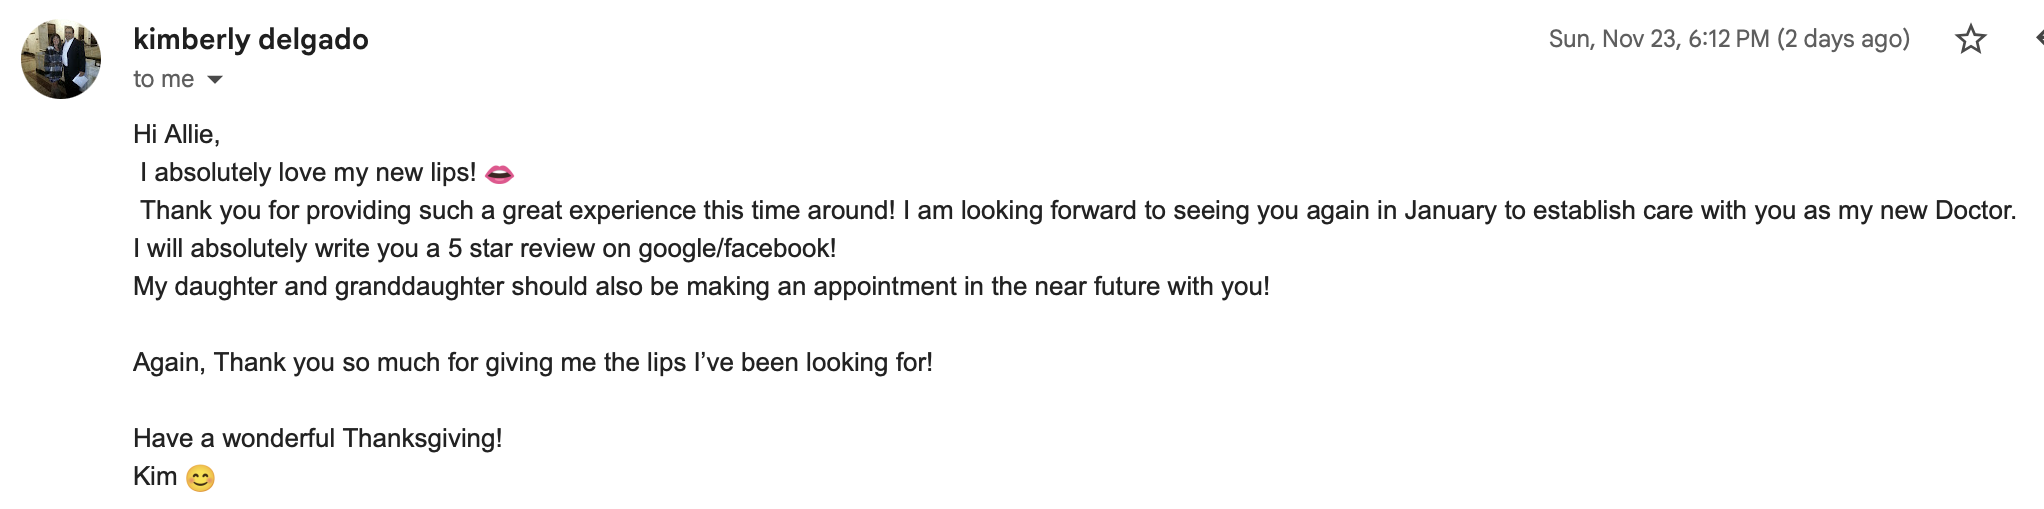Image resolution: width=2044 pixels, height=509 pixels.
Task: Open kimberly delgado's profile picture
Action: coord(61,59)
